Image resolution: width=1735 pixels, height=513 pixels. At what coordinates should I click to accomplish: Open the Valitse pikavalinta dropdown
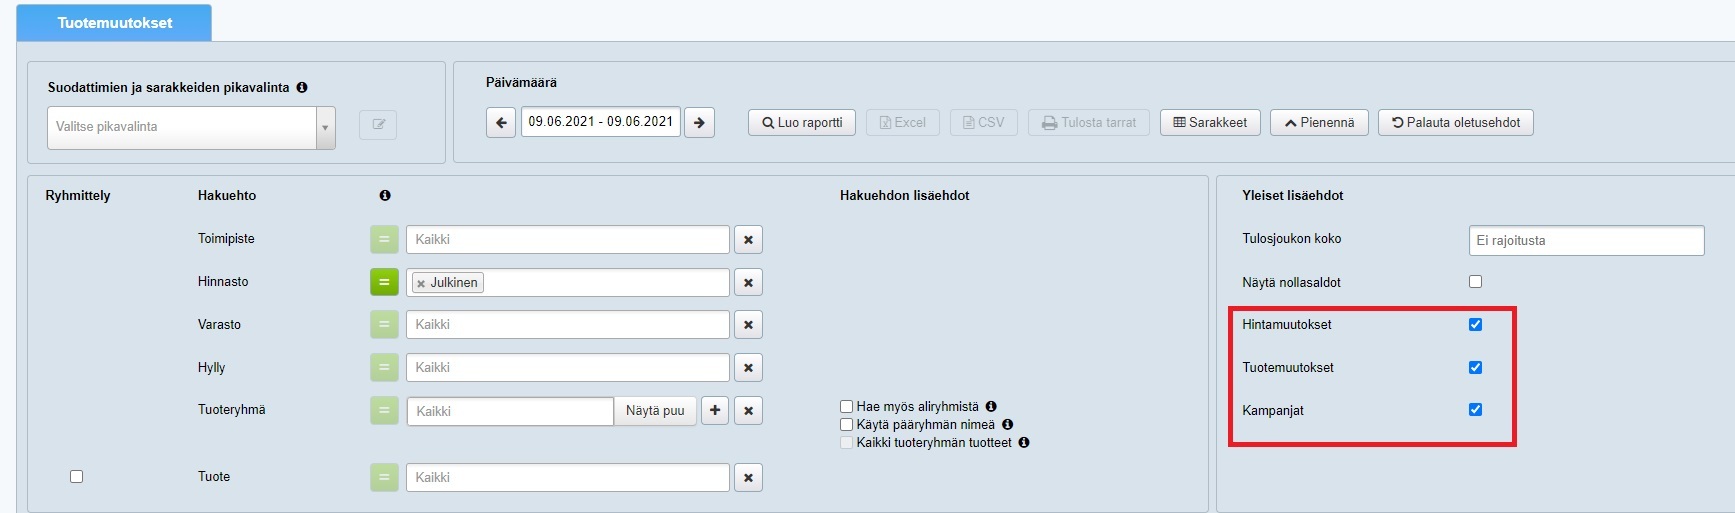click(190, 128)
